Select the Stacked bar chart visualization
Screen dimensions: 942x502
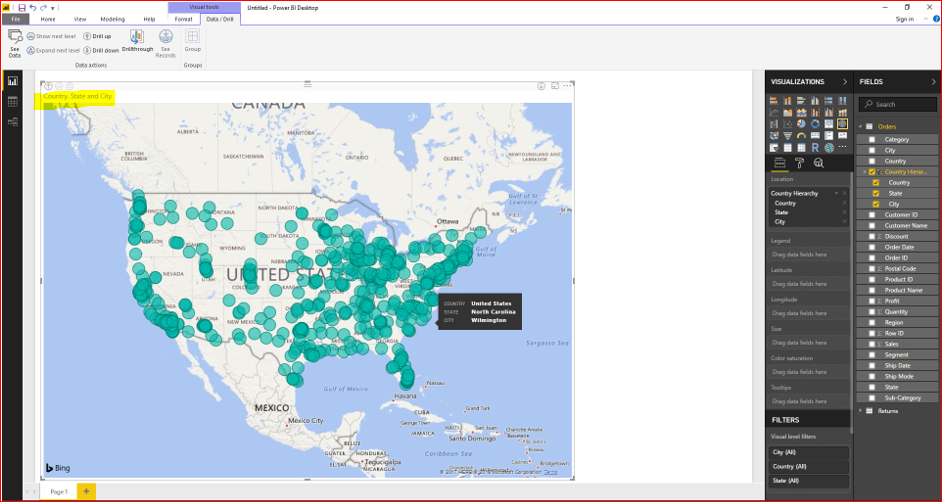(774, 100)
